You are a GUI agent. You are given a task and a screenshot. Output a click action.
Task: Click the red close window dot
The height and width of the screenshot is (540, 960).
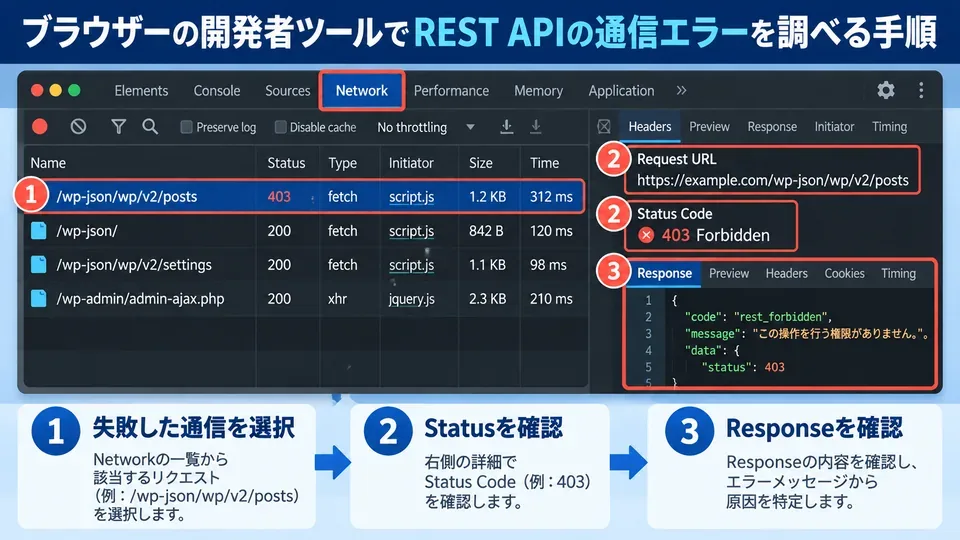[x=37, y=91]
